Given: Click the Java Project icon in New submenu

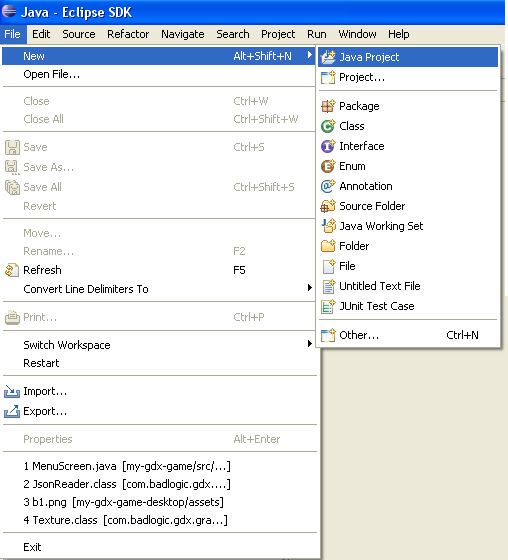Looking at the screenshot, I should pos(328,57).
